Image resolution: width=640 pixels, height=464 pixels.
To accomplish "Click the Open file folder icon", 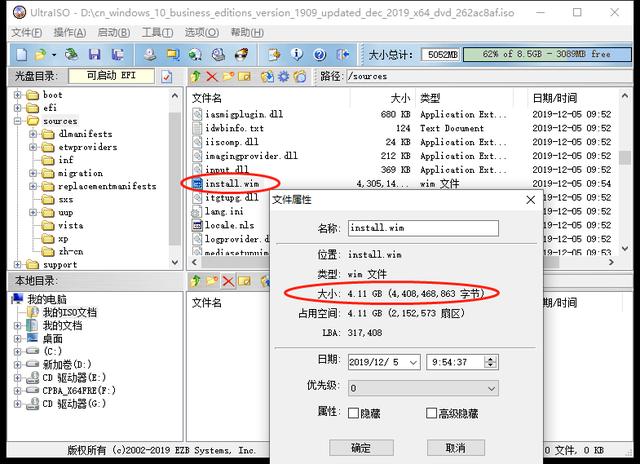I will pyautogui.click(x=40, y=54).
